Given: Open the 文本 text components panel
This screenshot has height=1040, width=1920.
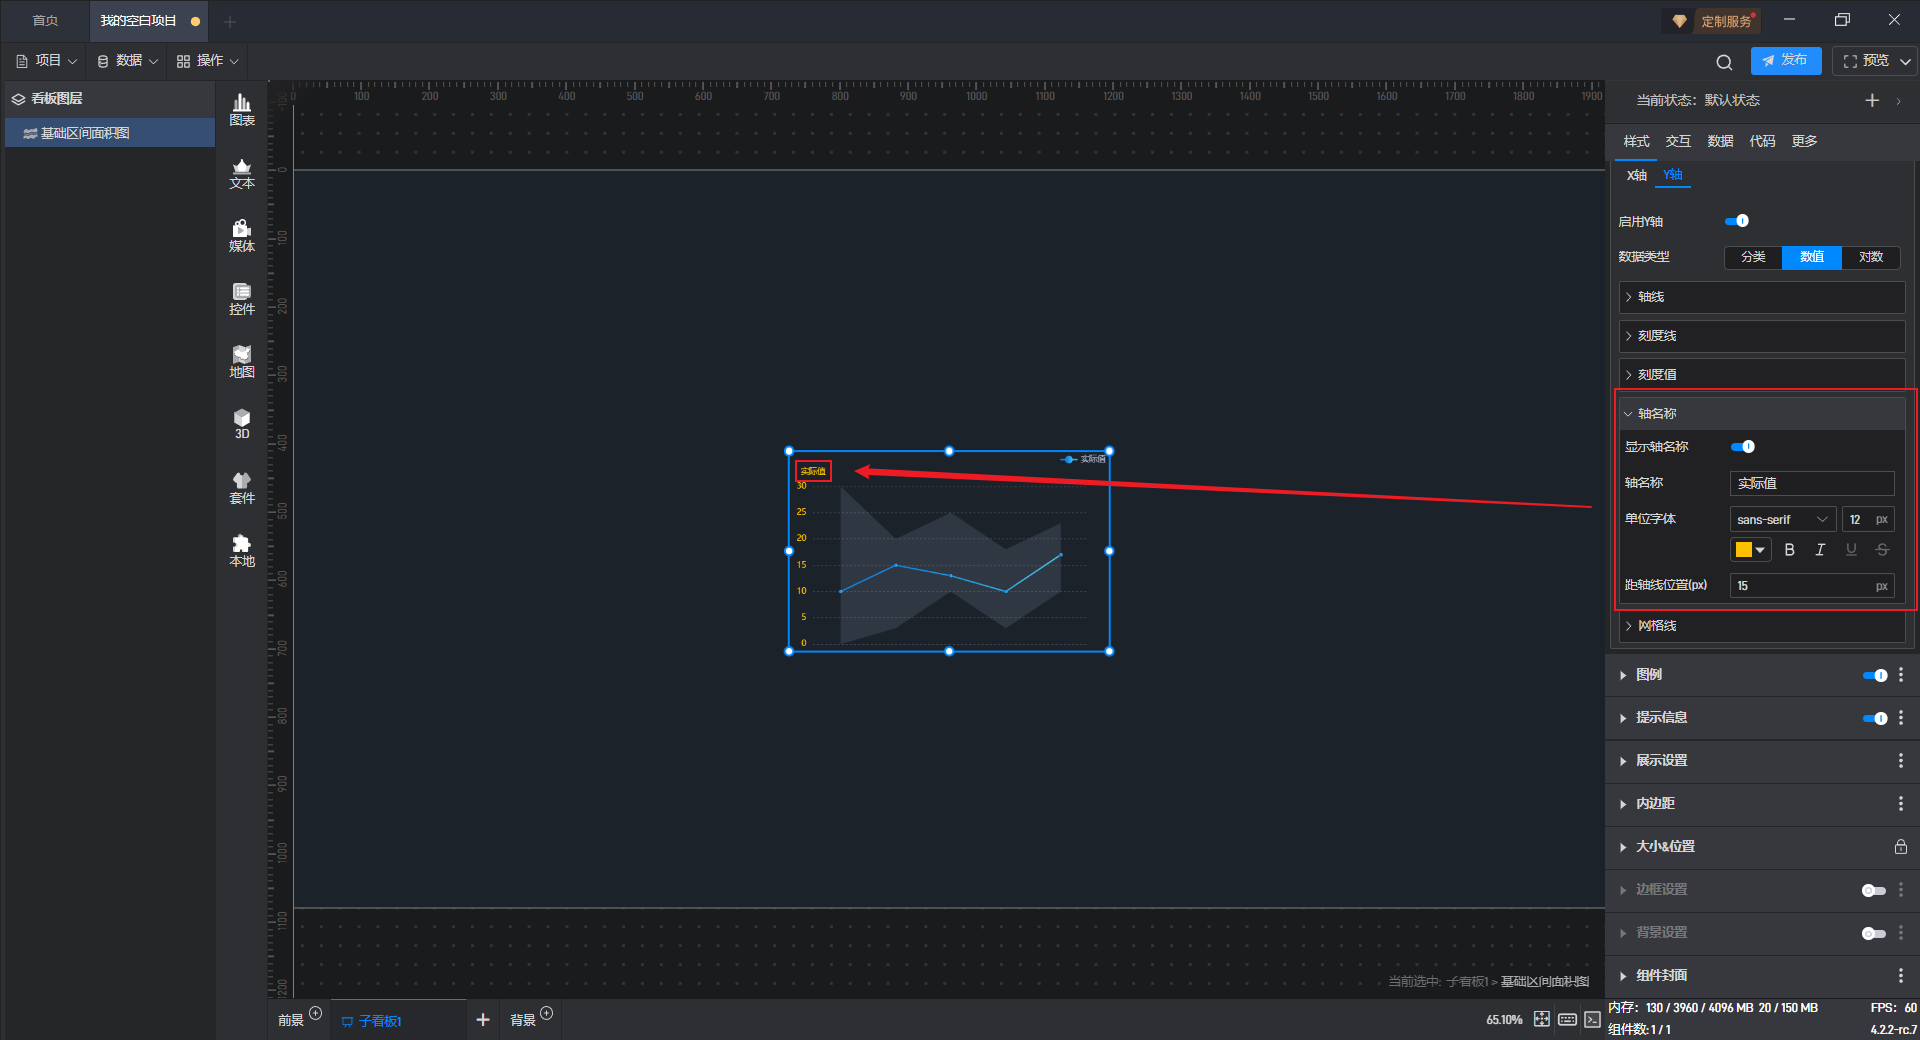Looking at the screenshot, I should pyautogui.click(x=242, y=173).
